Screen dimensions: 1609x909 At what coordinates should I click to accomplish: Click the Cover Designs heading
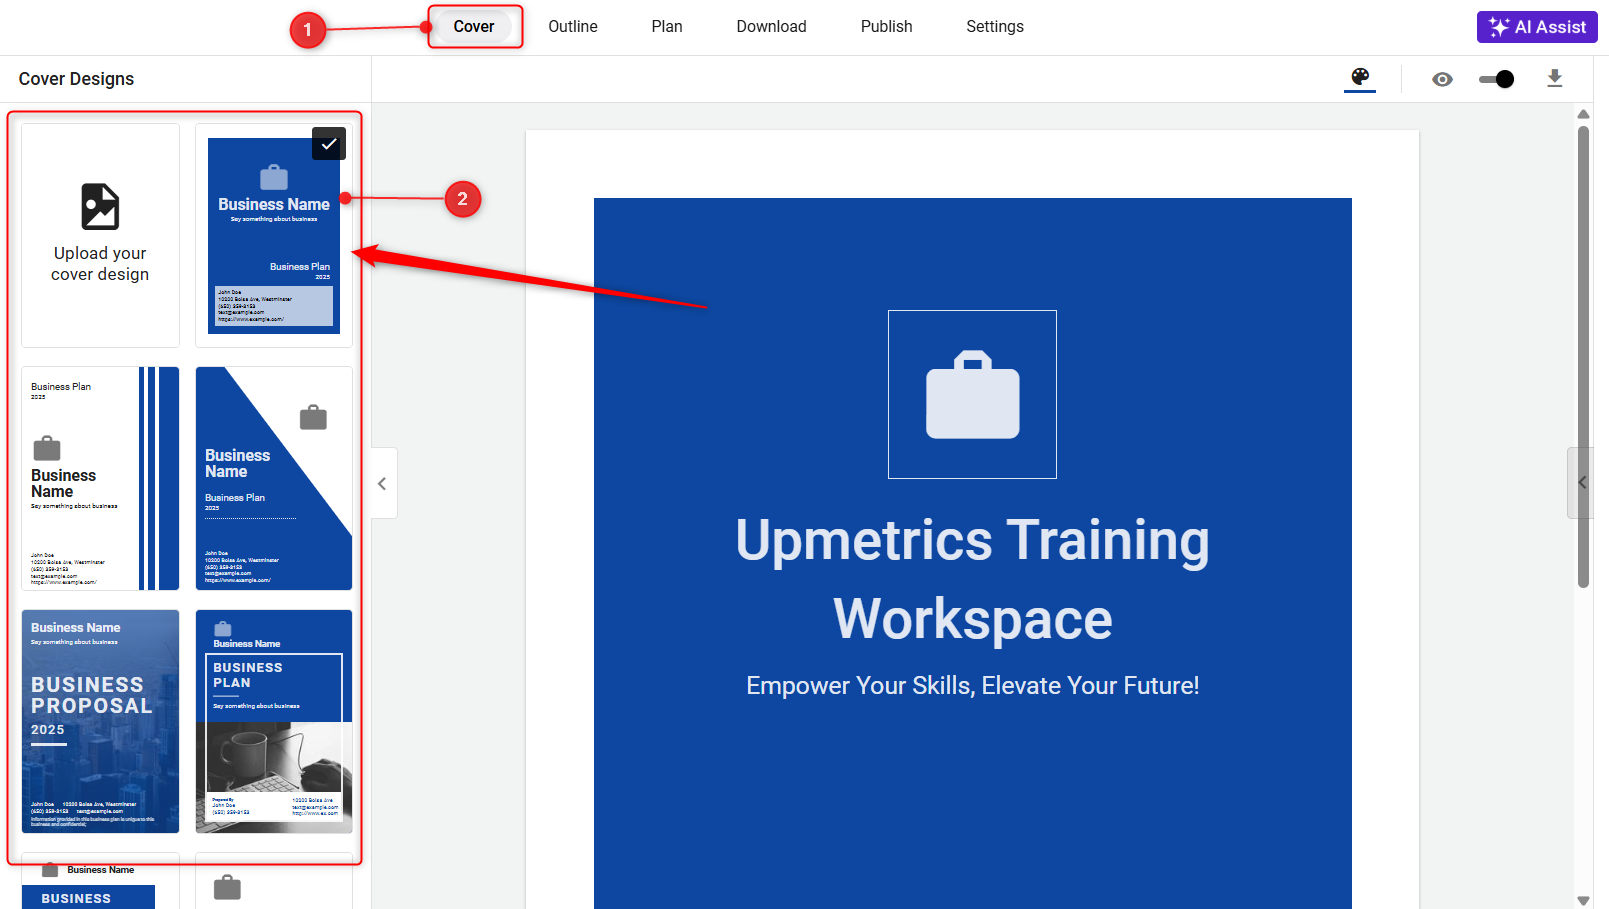tap(76, 79)
